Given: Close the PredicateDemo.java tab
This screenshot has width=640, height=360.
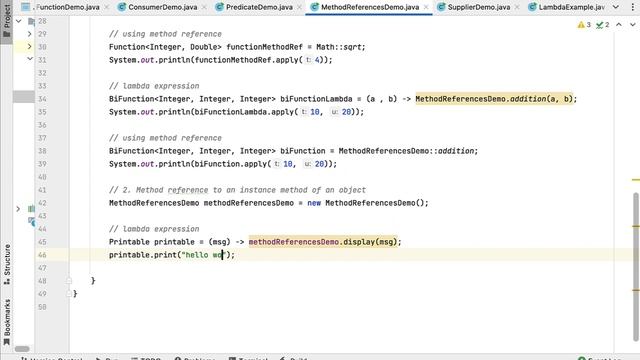Looking at the screenshot, I should [300, 7].
